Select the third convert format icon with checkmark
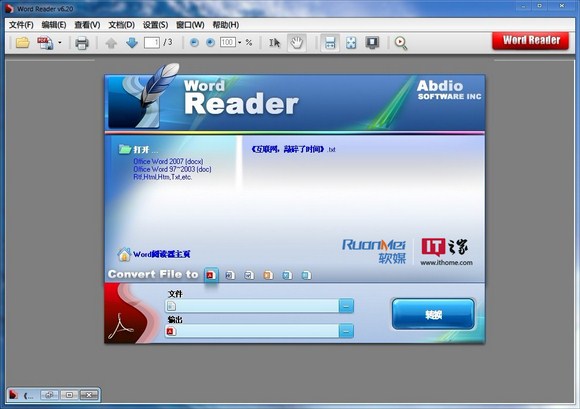This screenshot has width=580, height=409. pyautogui.click(x=249, y=275)
